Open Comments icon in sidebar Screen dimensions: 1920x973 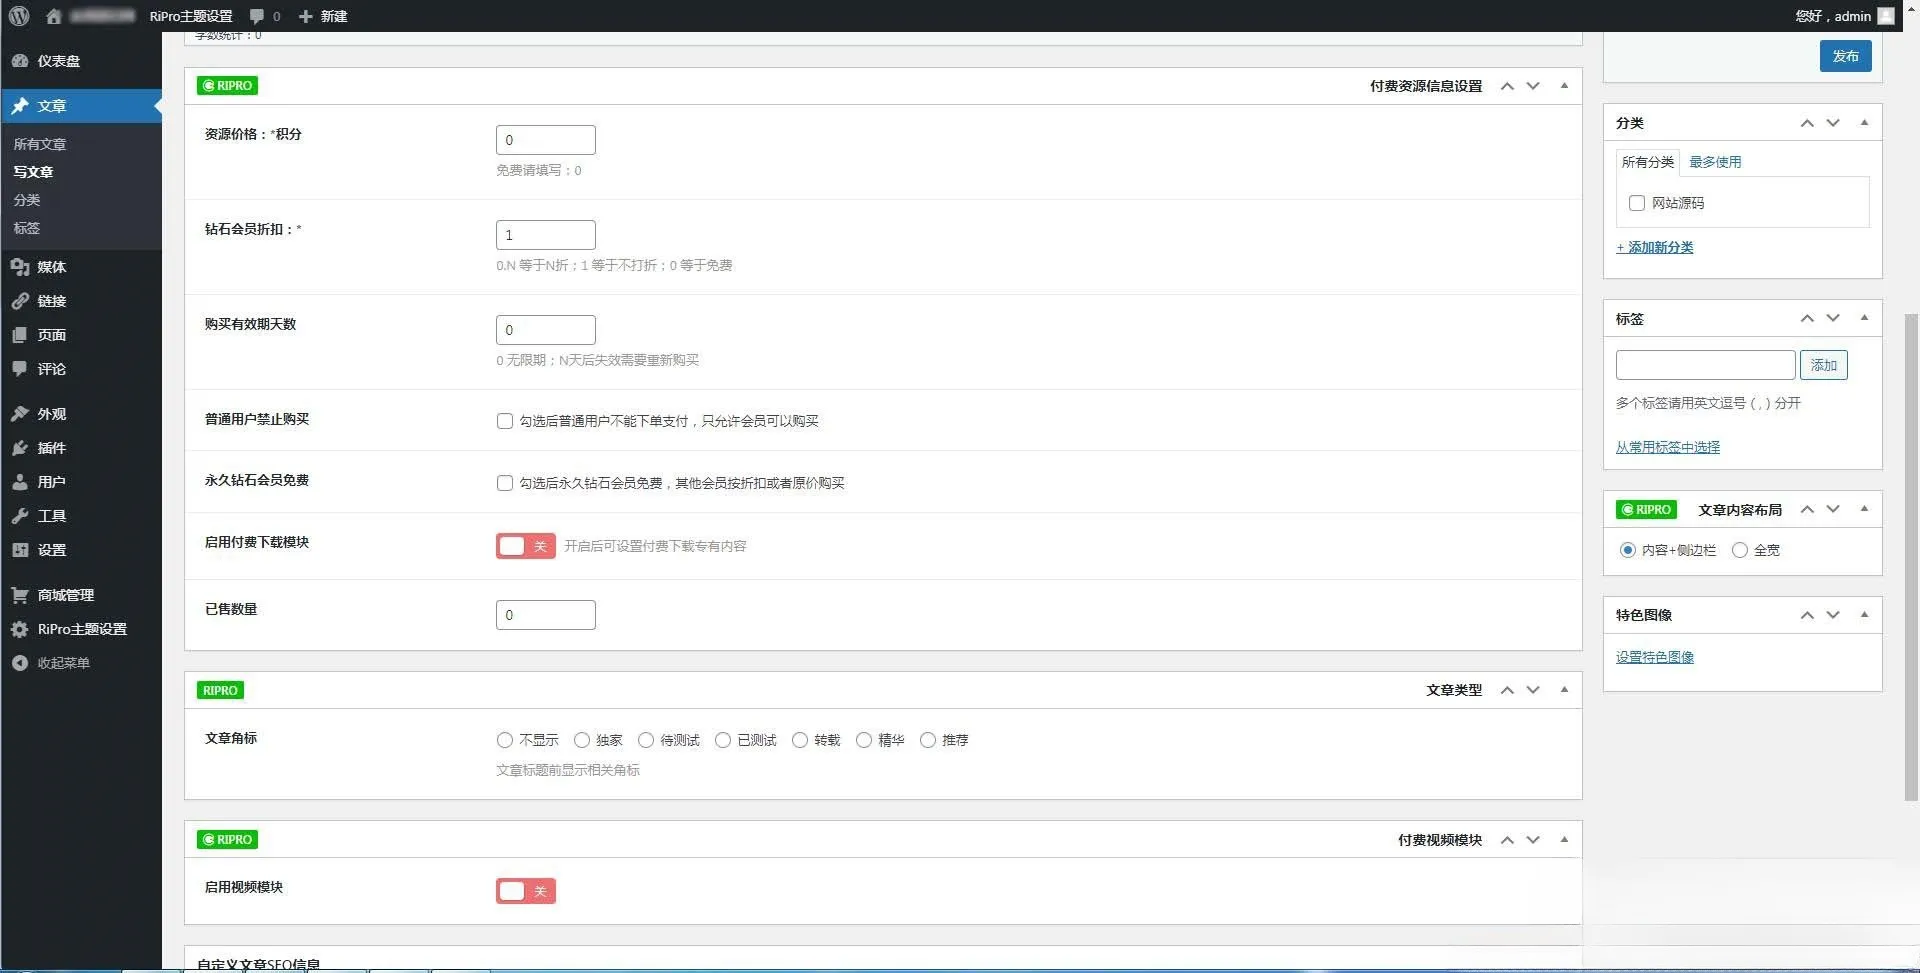[20, 369]
